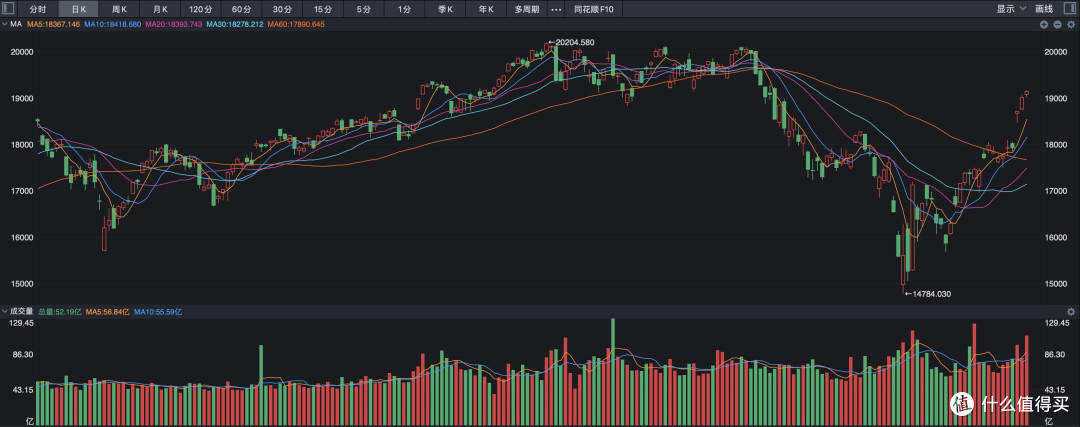Select the 日K daily candlestick tab
This screenshot has height=427, width=1080.
[x=79, y=9]
